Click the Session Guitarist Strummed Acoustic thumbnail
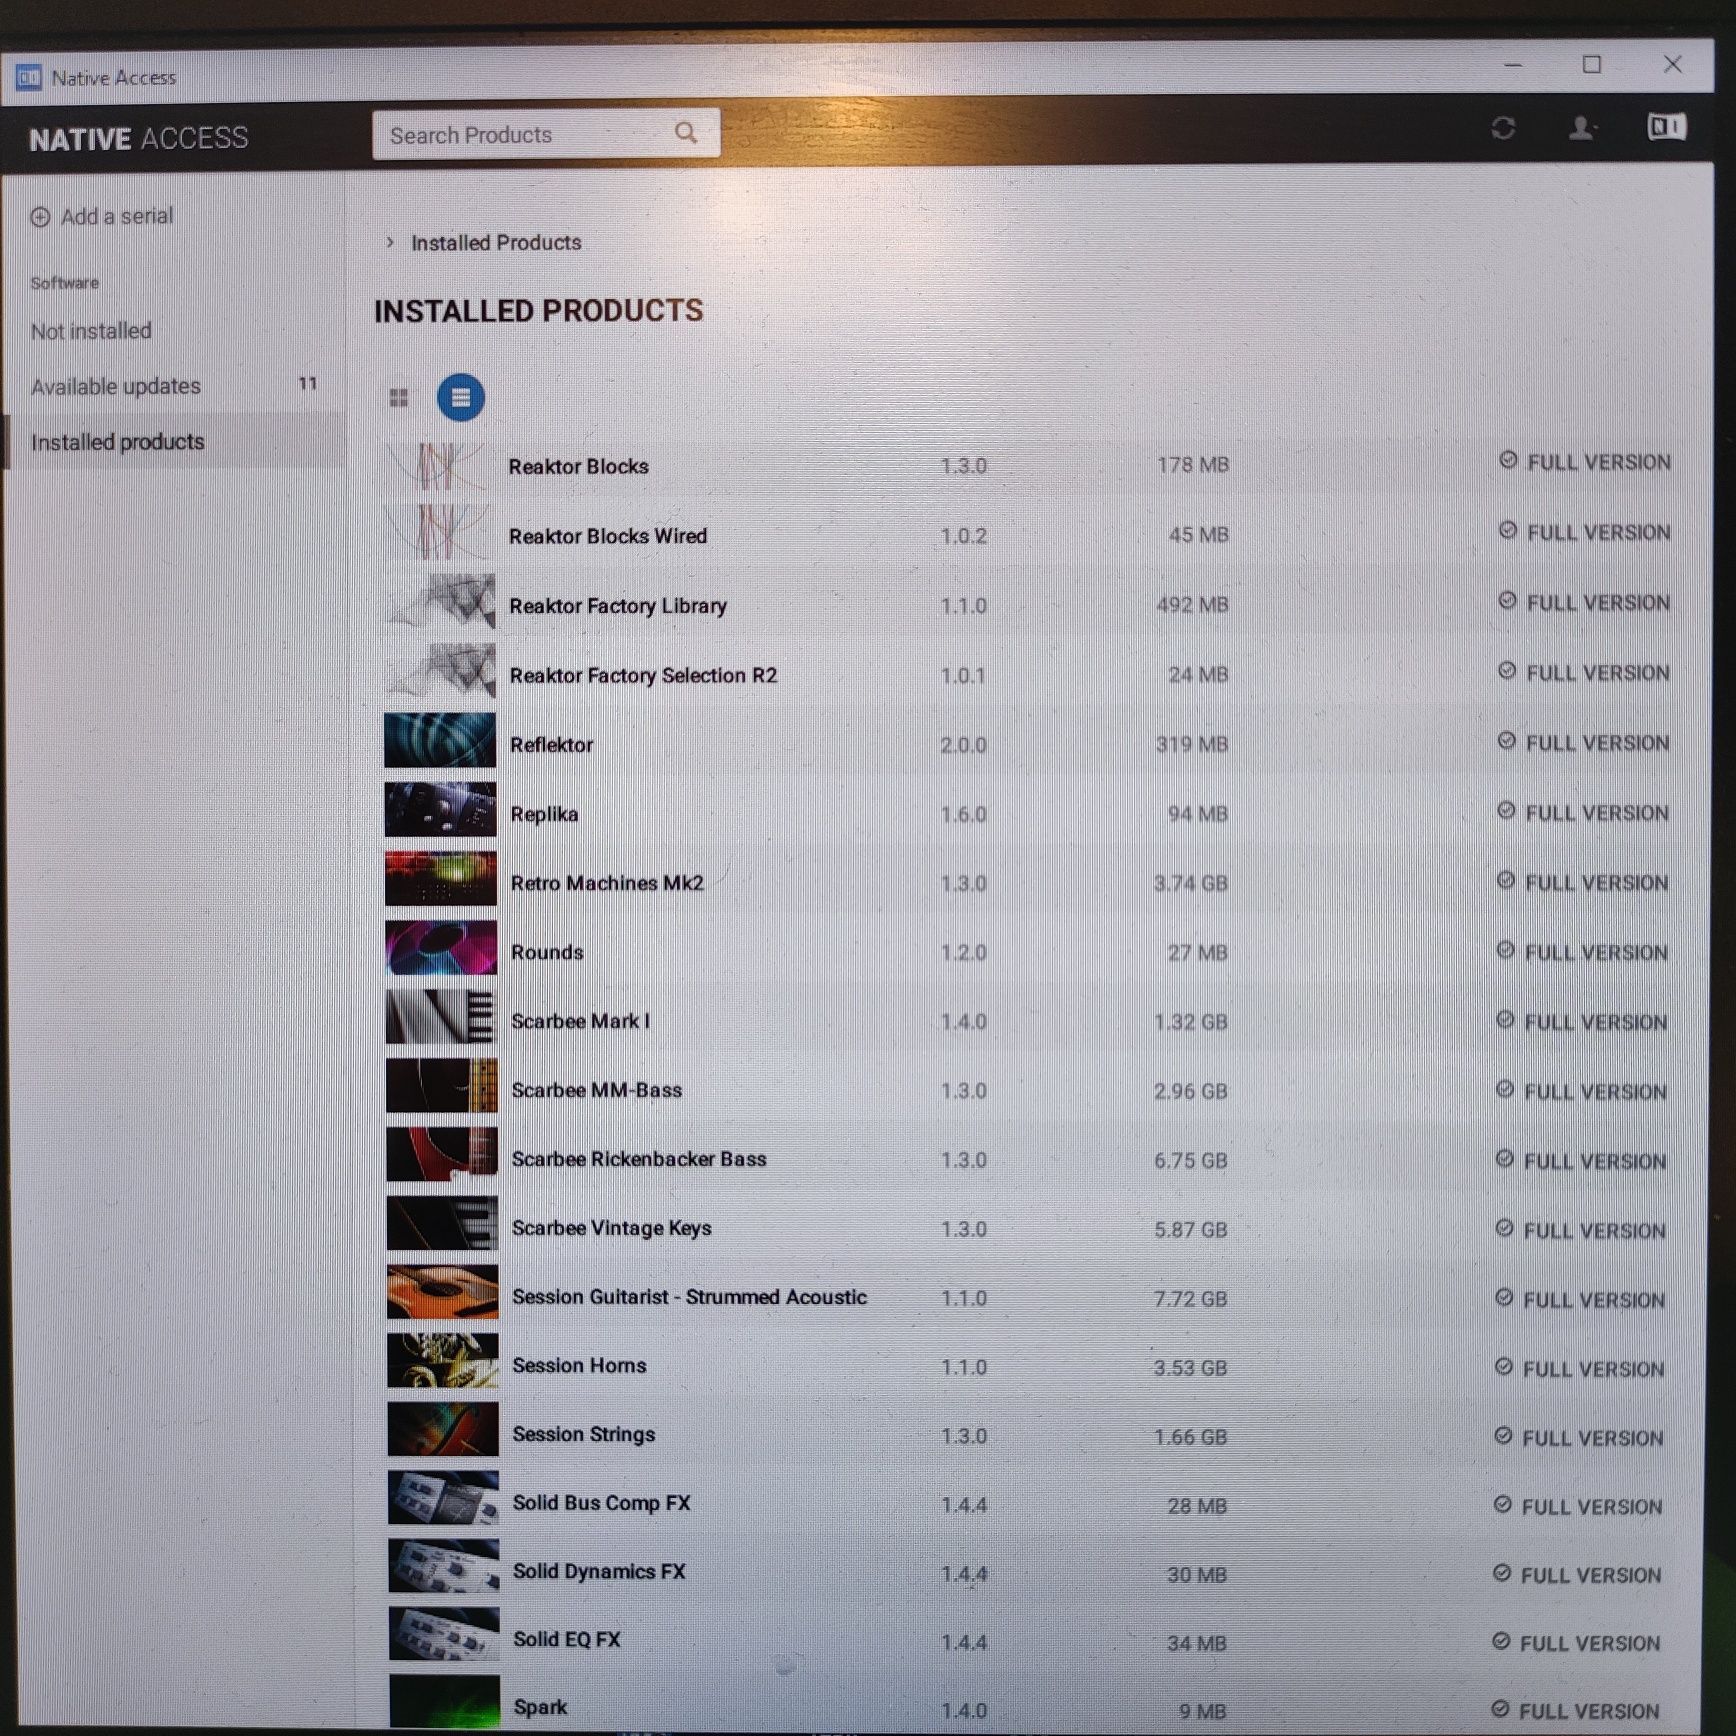Image resolution: width=1736 pixels, height=1736 pixels. (442, 1292)
